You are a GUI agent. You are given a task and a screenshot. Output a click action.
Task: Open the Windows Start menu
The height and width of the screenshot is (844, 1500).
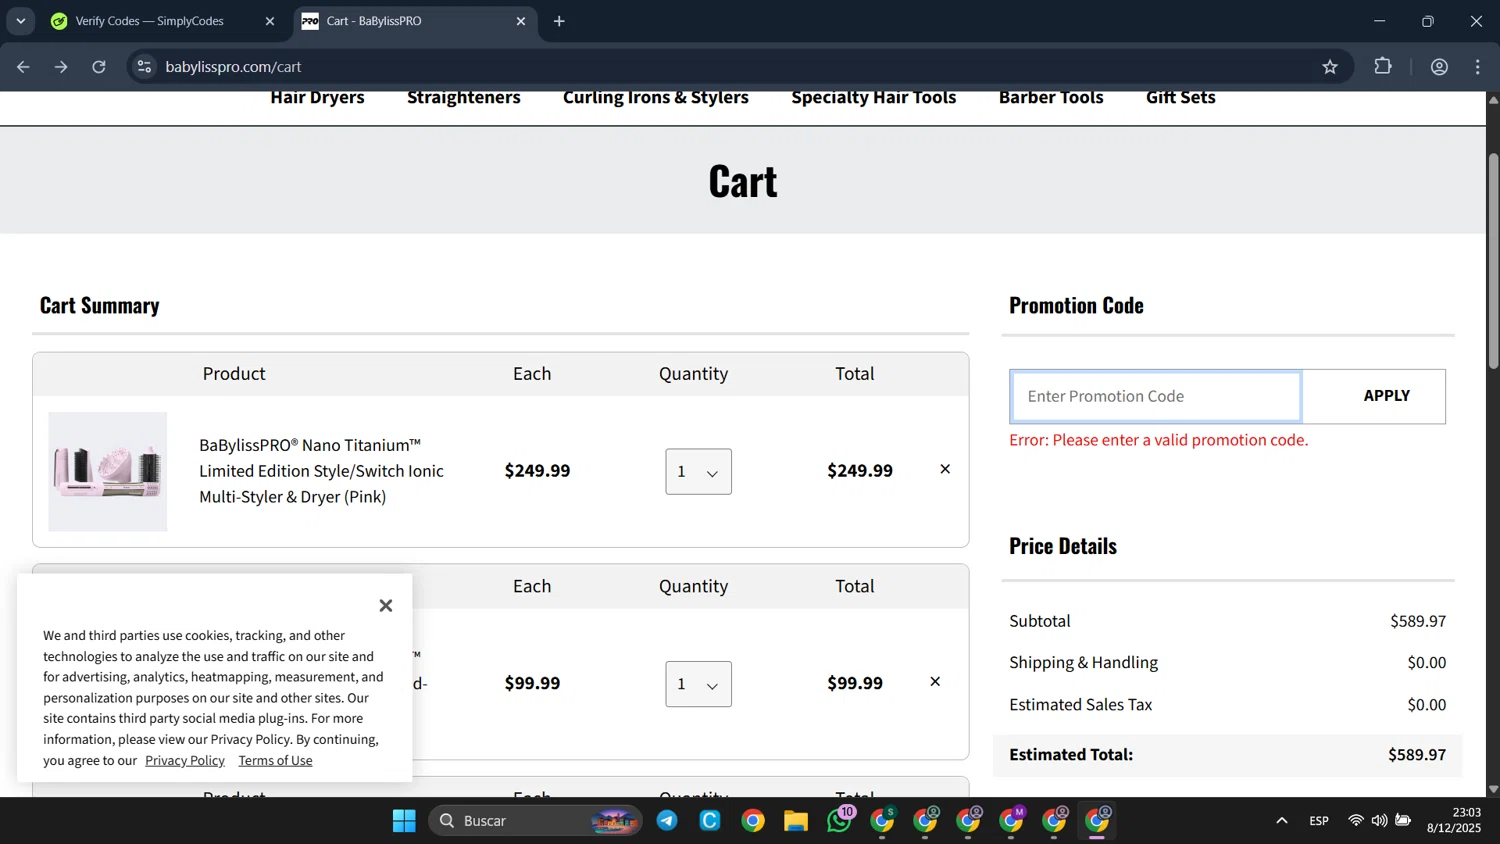404,821
